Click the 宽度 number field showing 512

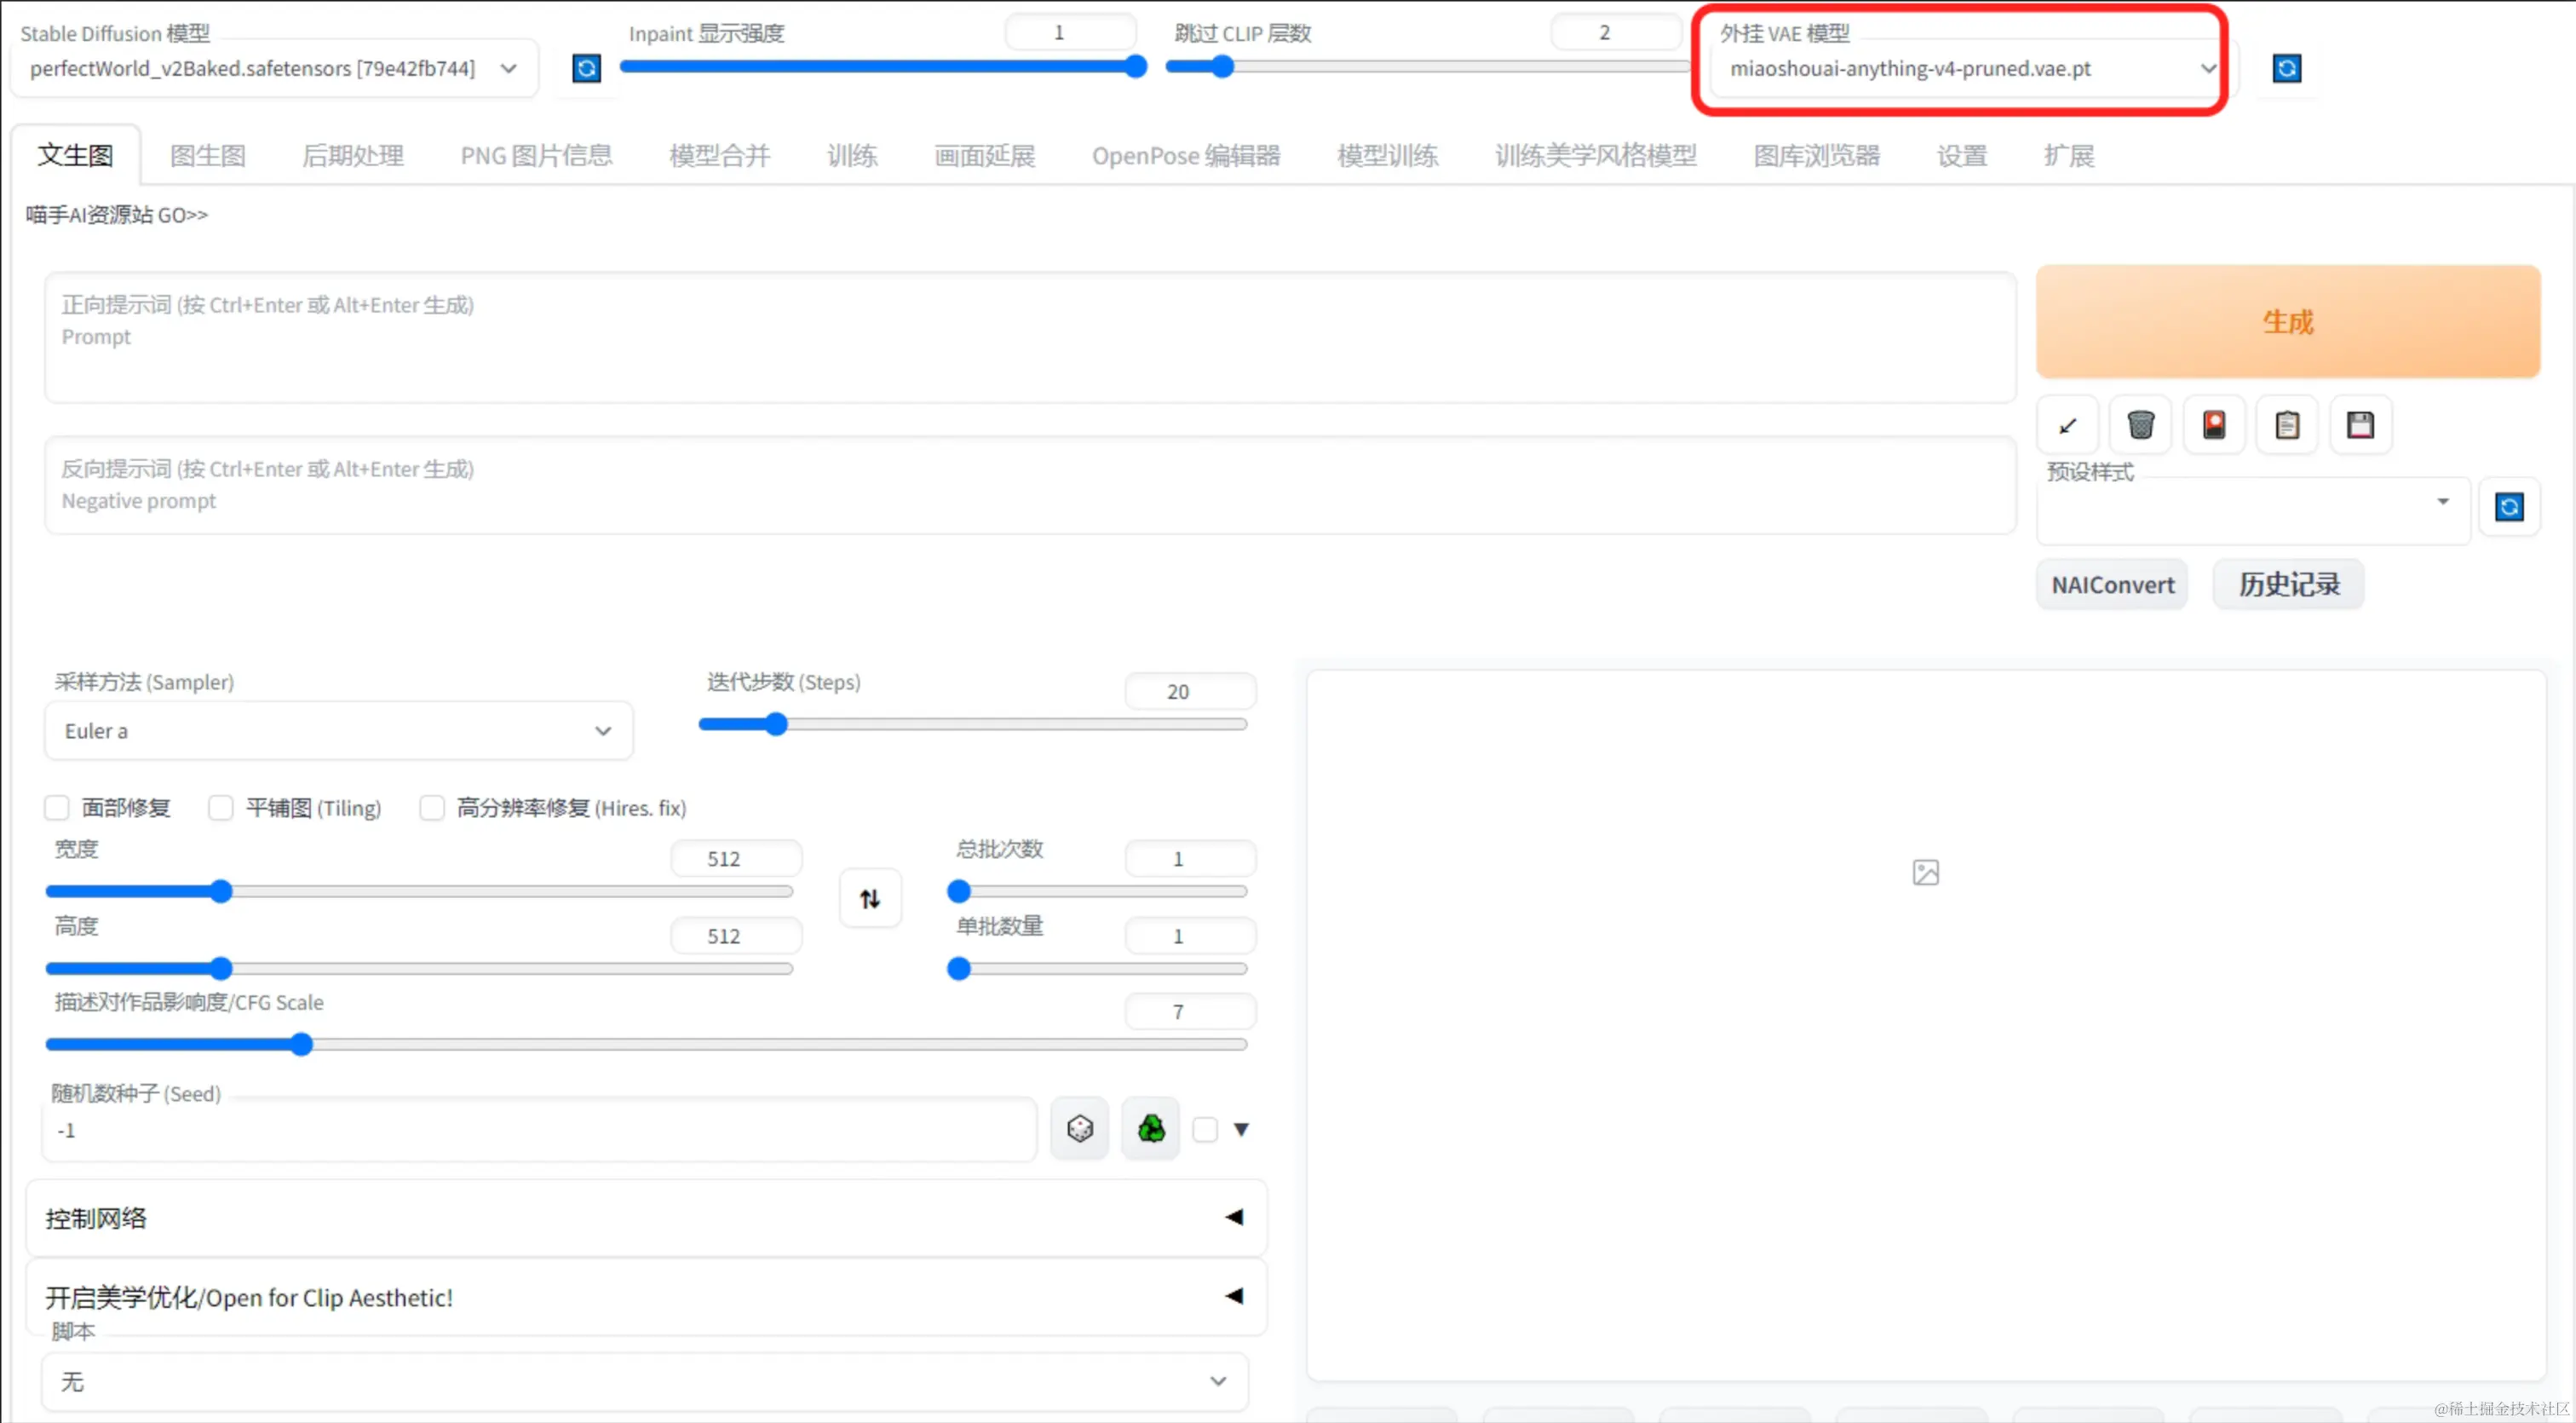[x=736, y=858]
